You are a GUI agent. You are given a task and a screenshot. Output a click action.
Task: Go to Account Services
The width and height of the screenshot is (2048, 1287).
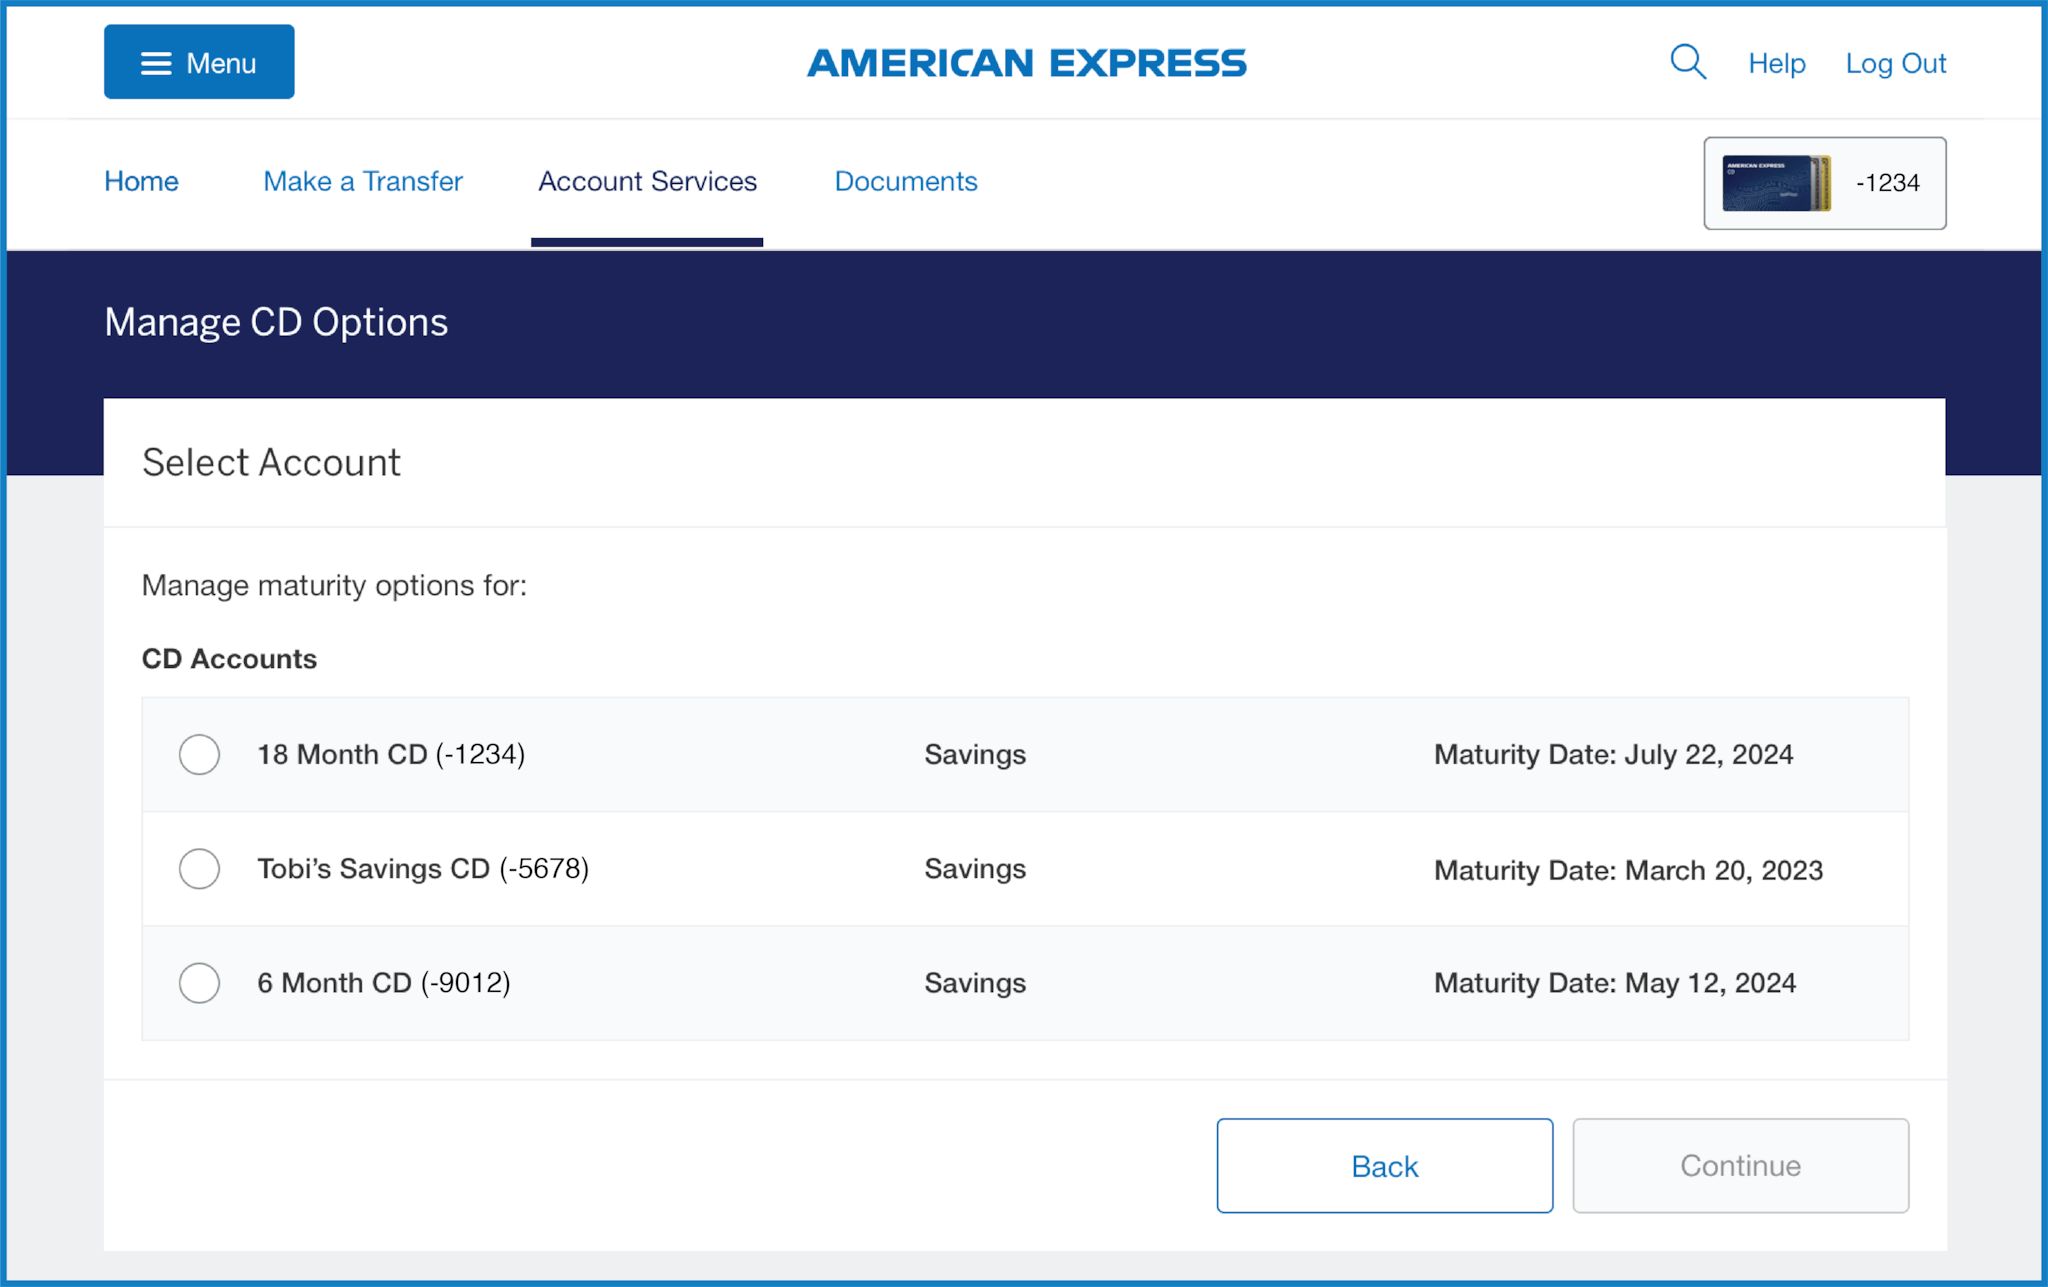coord(646,181)
